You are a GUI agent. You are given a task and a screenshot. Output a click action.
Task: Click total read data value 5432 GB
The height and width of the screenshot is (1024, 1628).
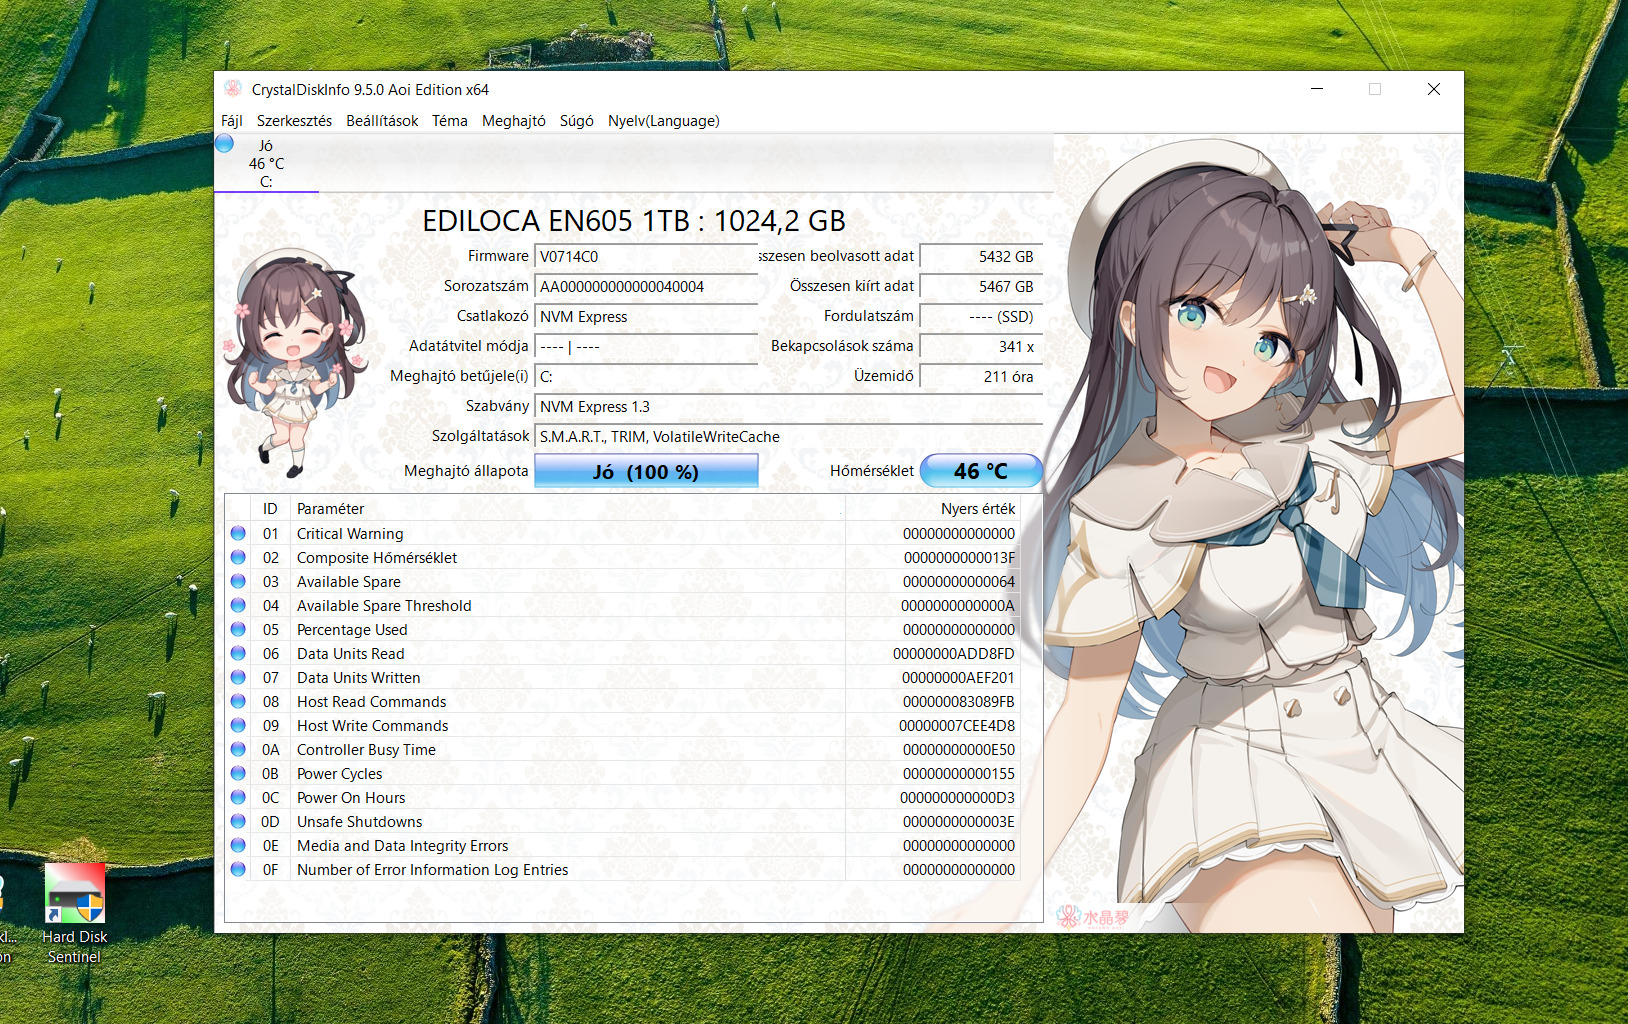[981, 257]
